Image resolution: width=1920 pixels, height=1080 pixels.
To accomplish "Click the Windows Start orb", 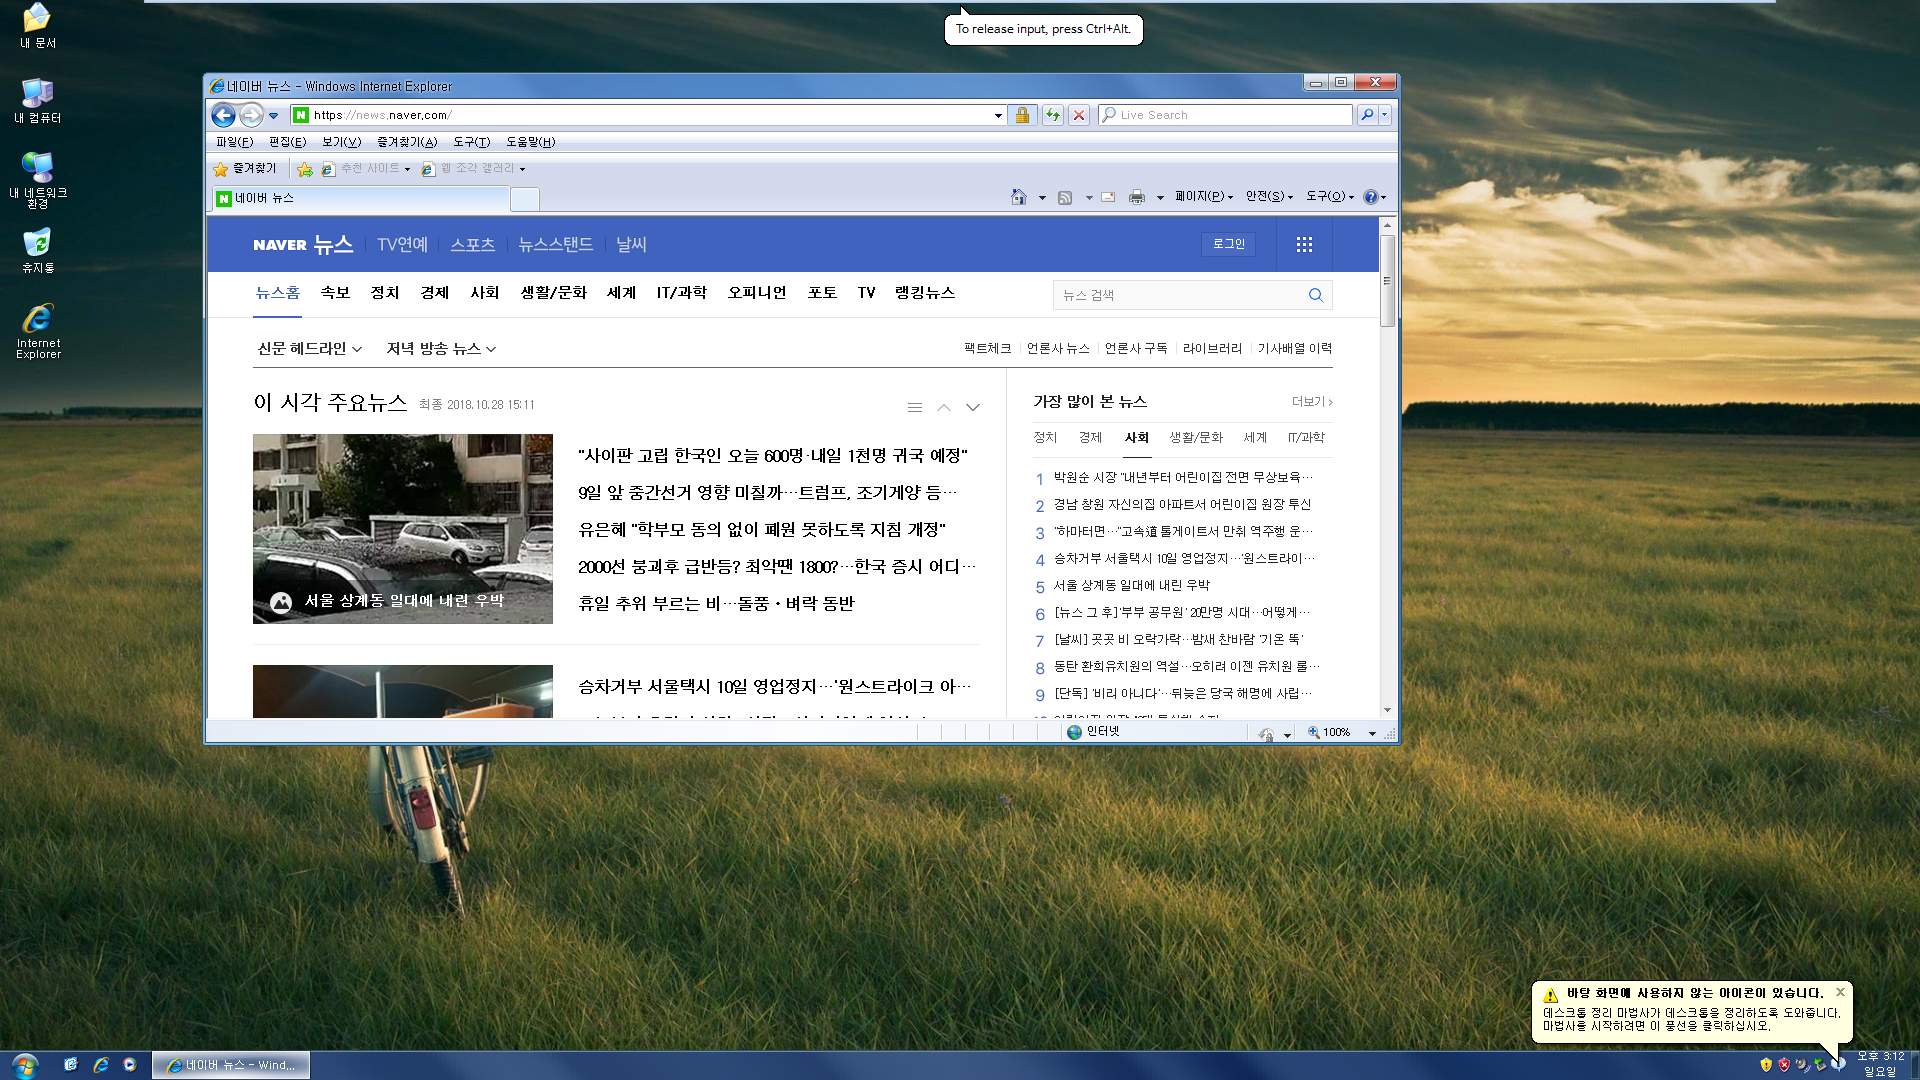I will pos(24,1065).
